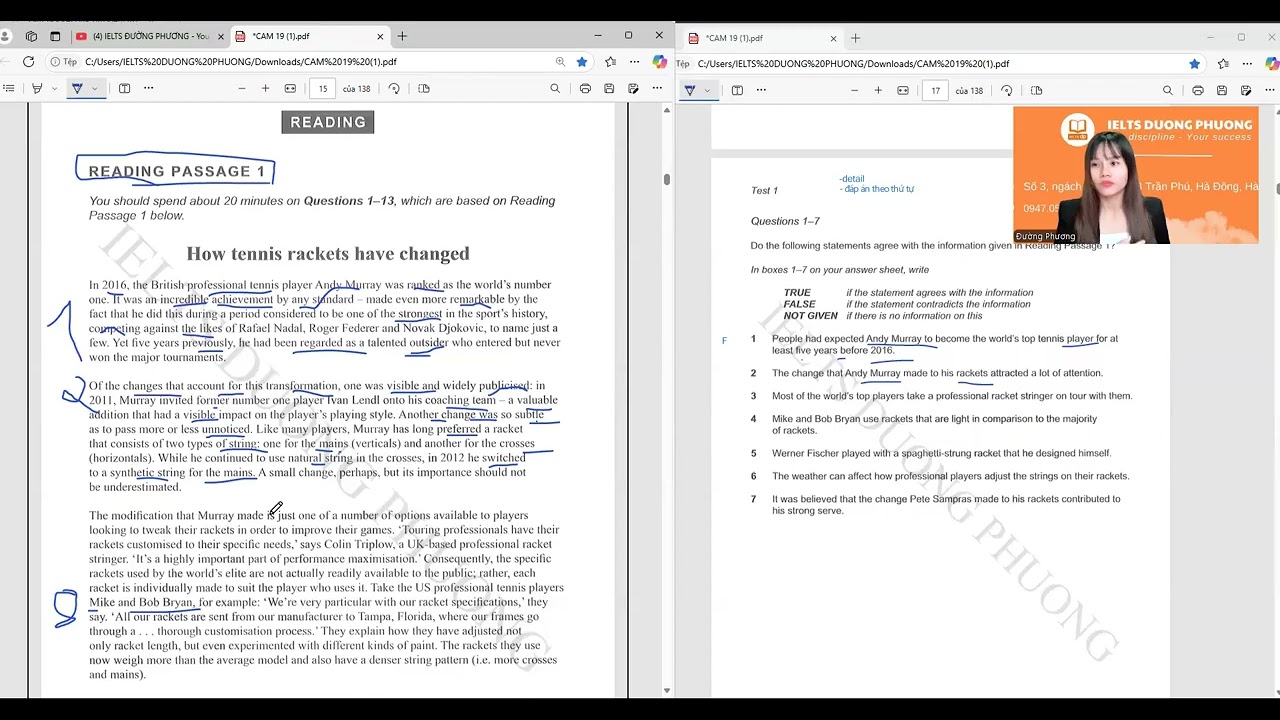
Task: Open Copilot in right browser window
Action: [1271, 63]
